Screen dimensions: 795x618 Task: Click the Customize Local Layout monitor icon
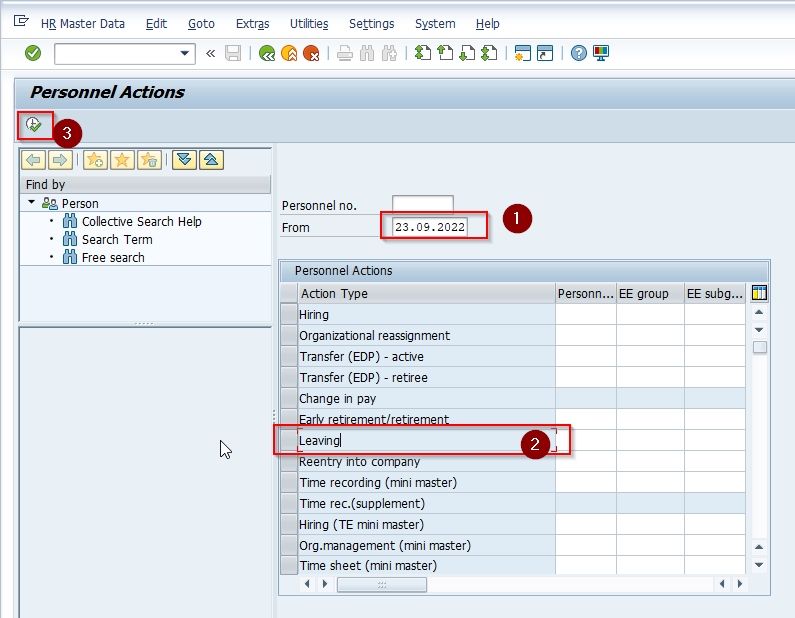pyautogui.click(x=601, y=53)
